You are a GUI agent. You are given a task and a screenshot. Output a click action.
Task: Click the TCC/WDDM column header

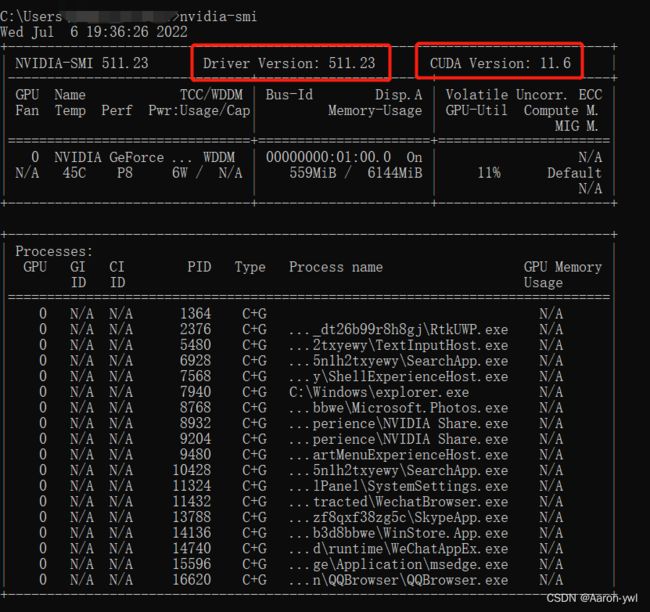point(211,95)
